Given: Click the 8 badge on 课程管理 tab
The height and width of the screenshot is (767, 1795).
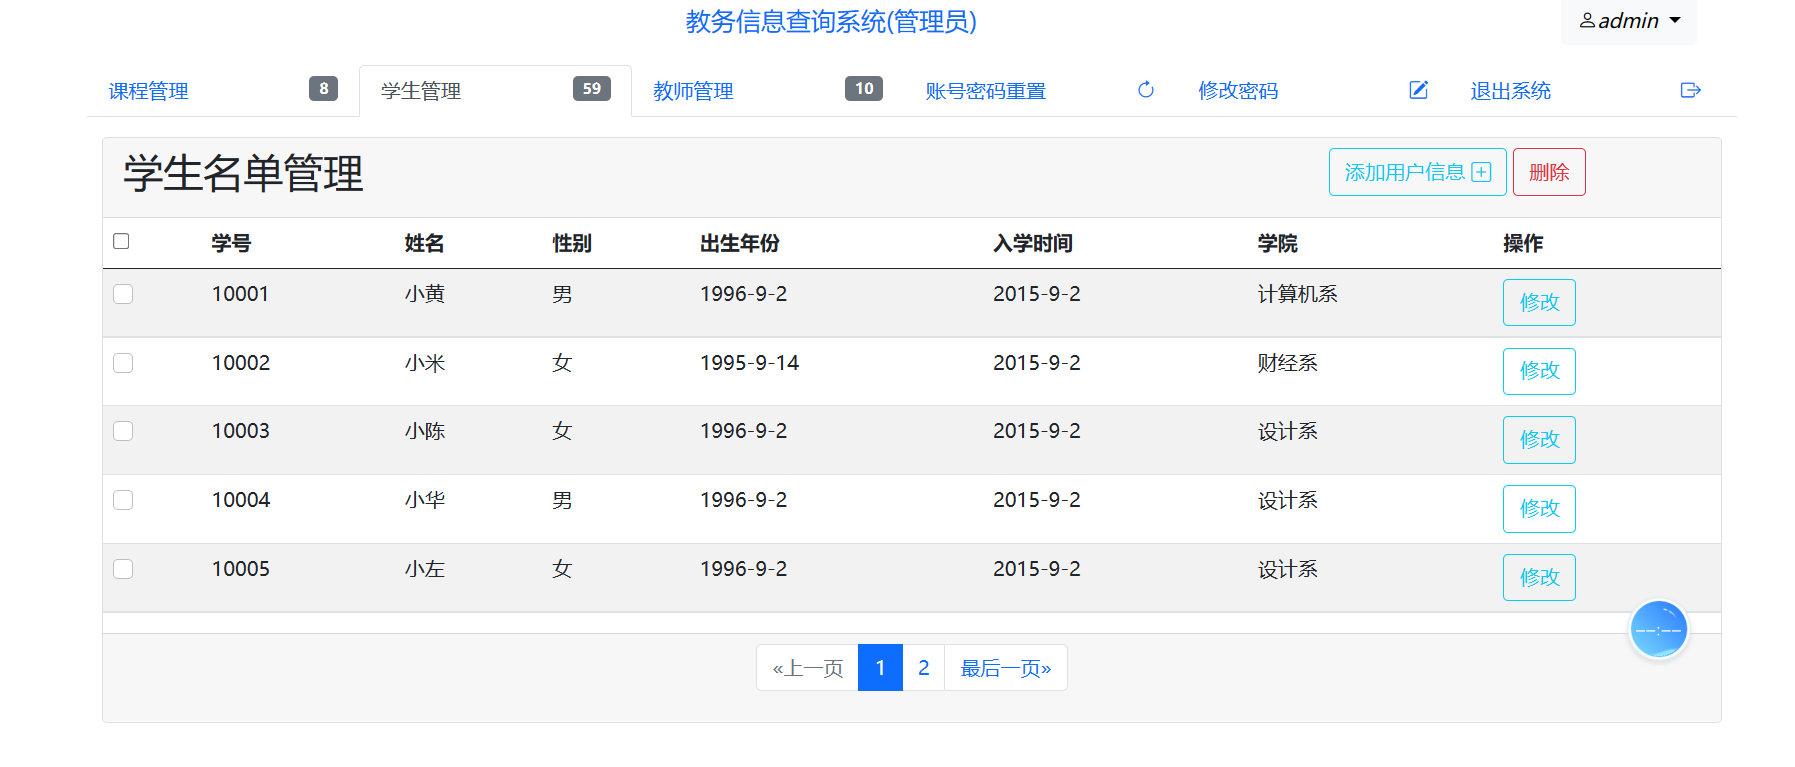Looking at the screenshot, I should click(x=323, y=89).
